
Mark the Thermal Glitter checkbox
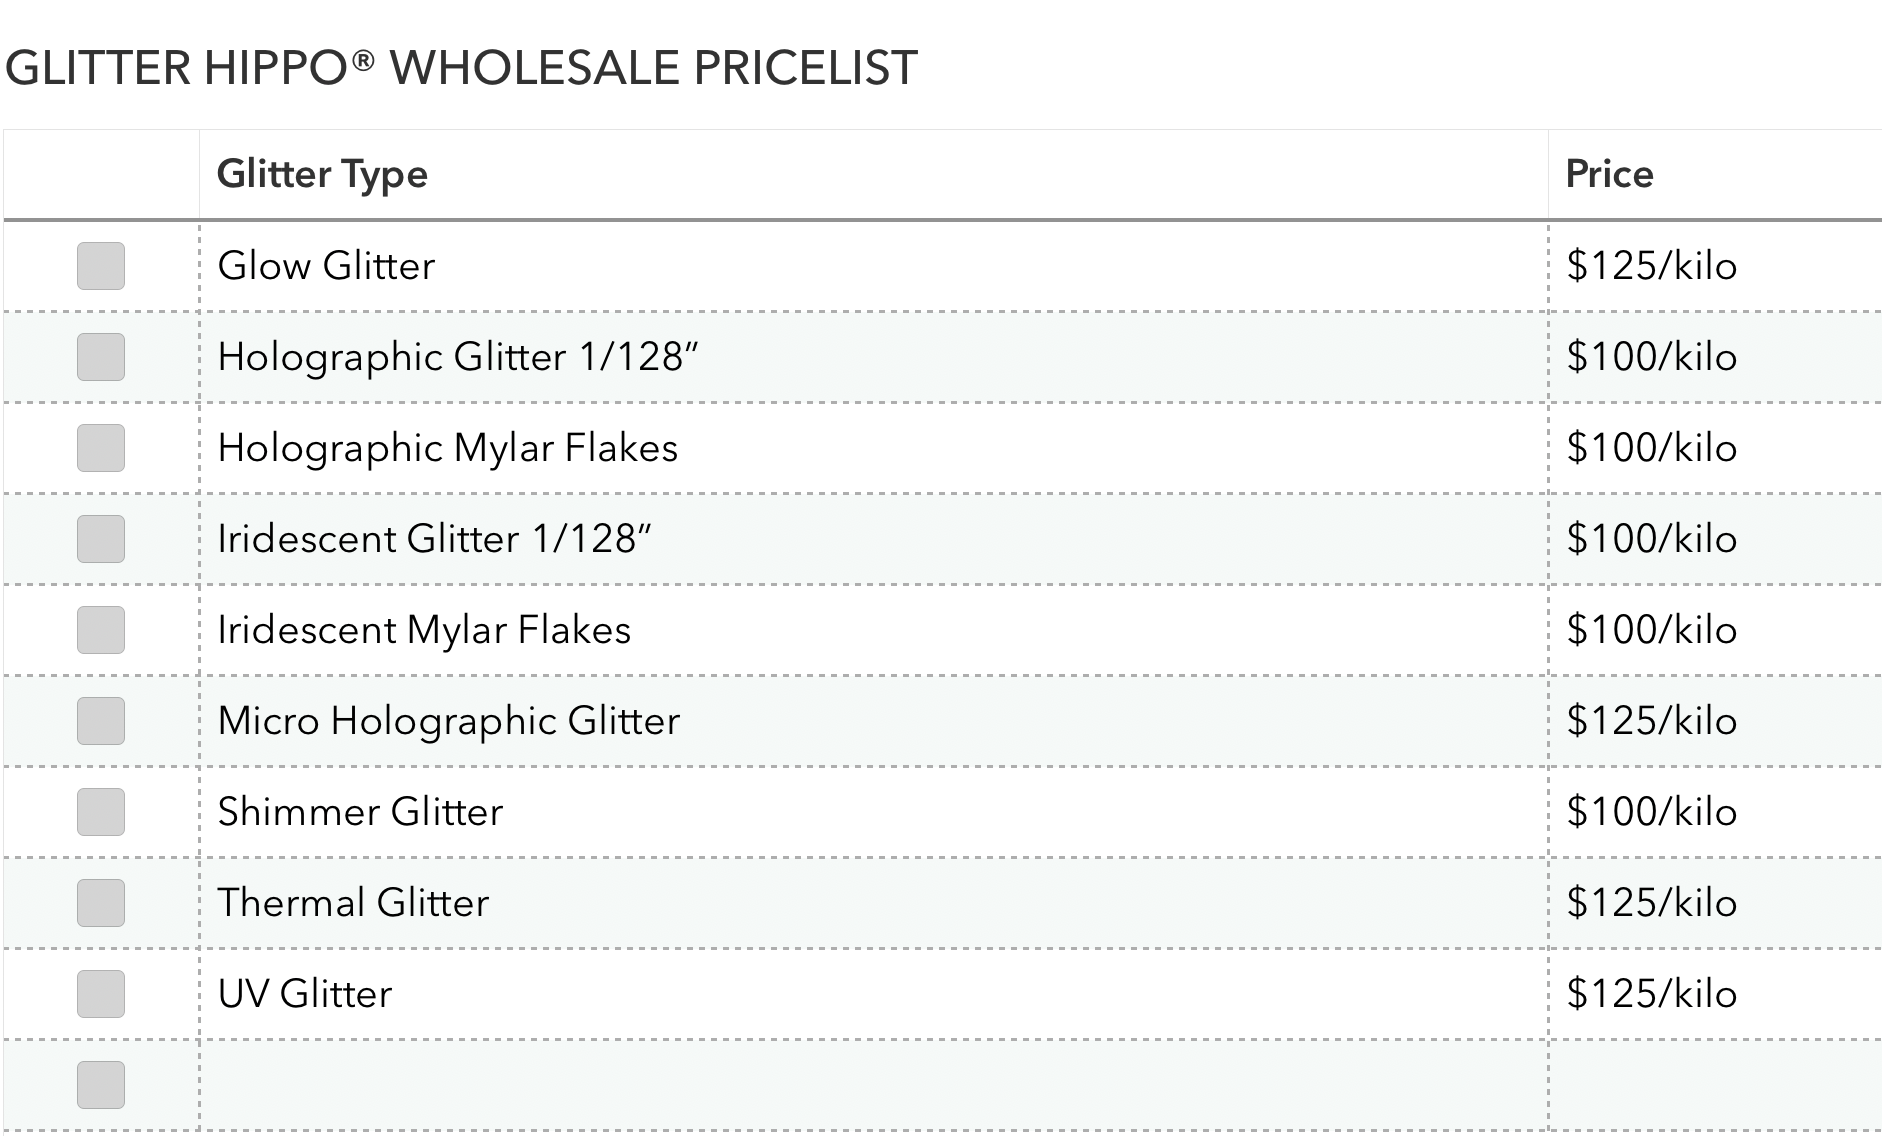(x=101, y=903)
